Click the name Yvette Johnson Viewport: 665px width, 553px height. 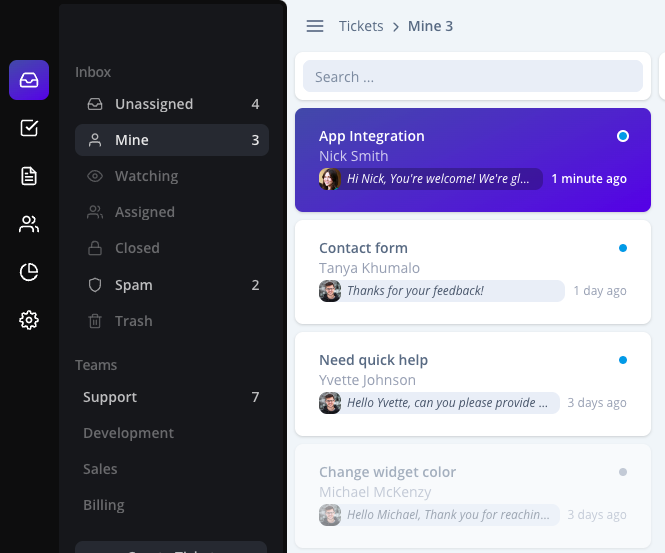click(367, 380)
